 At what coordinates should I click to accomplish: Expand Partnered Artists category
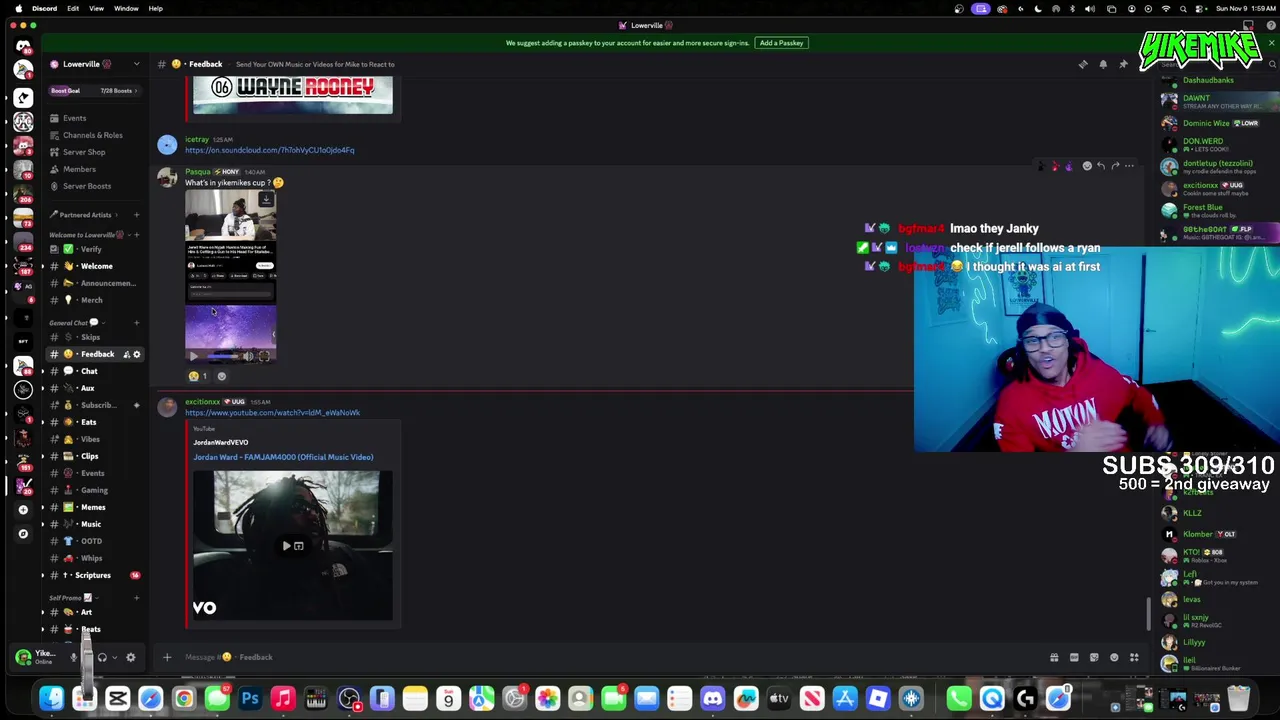coord(84,215)
